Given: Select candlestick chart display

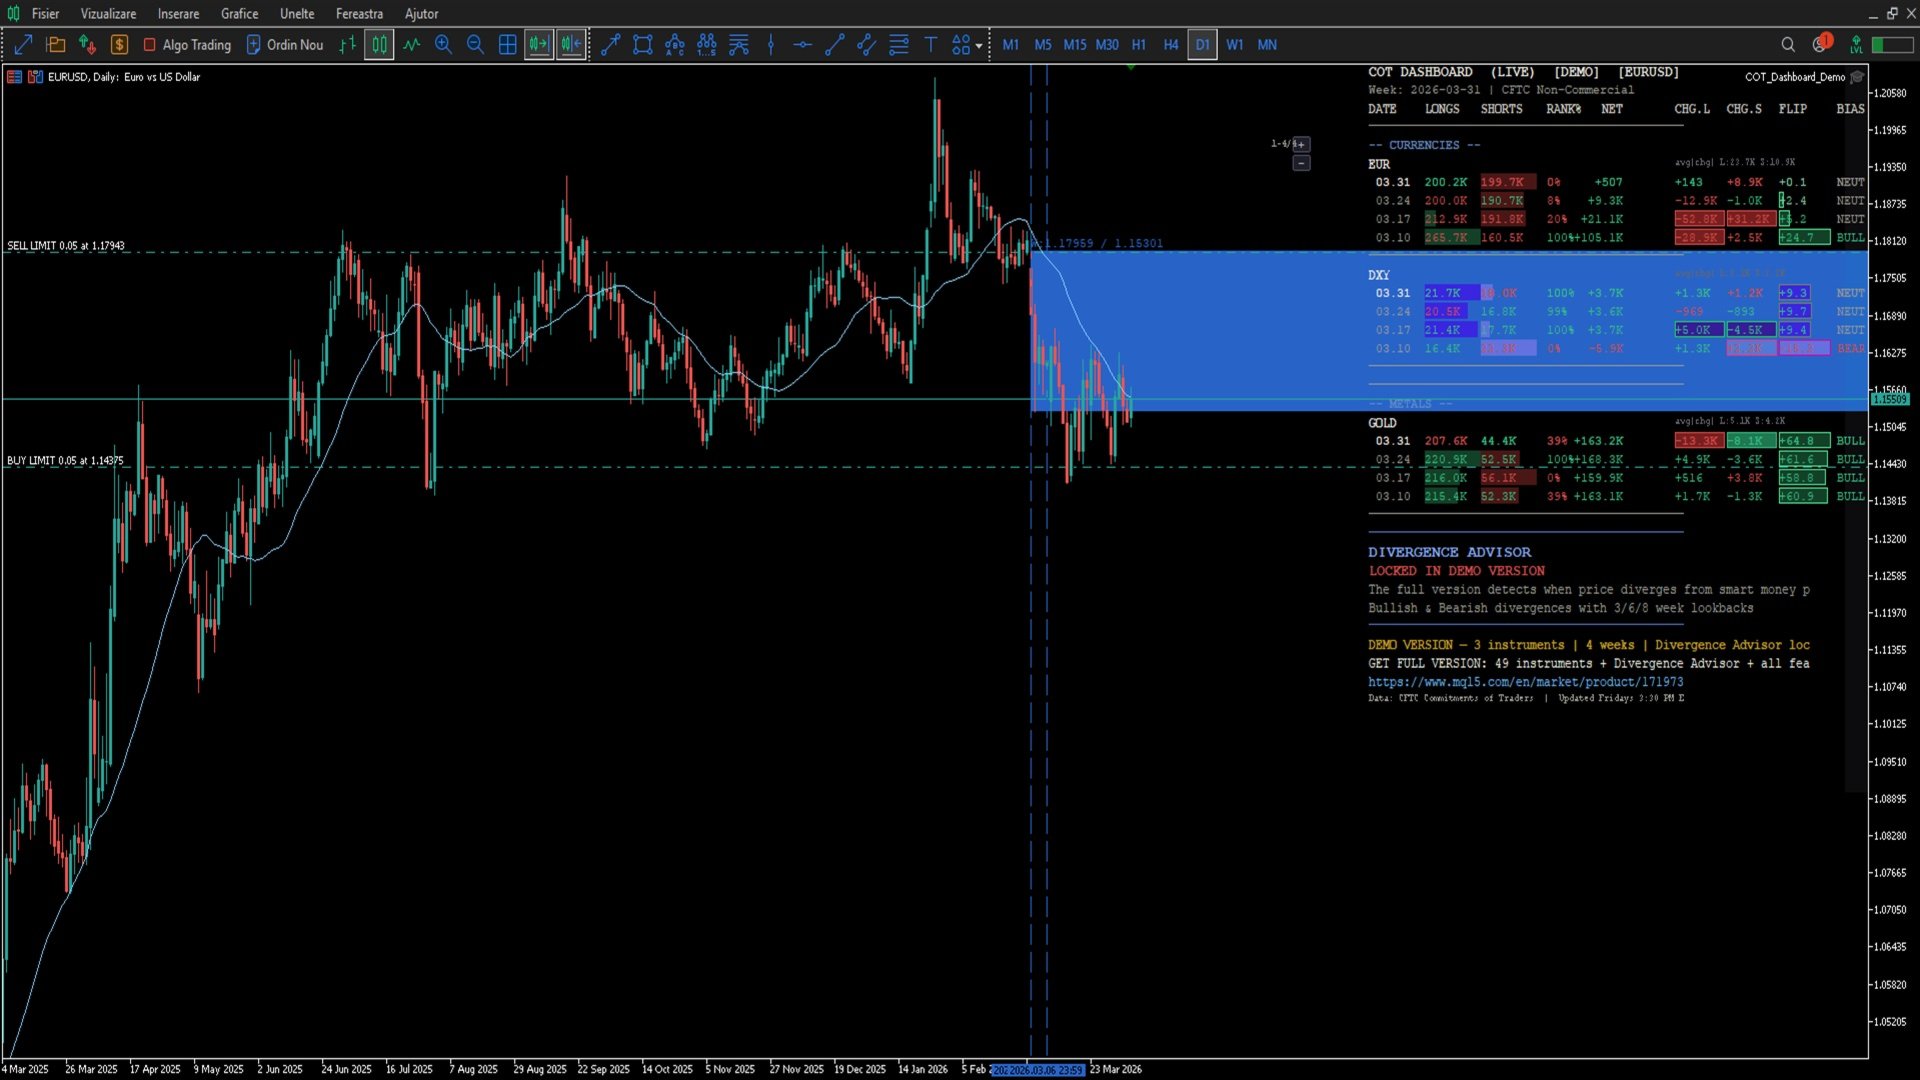Looking at the screenshot, I should 379,45.
